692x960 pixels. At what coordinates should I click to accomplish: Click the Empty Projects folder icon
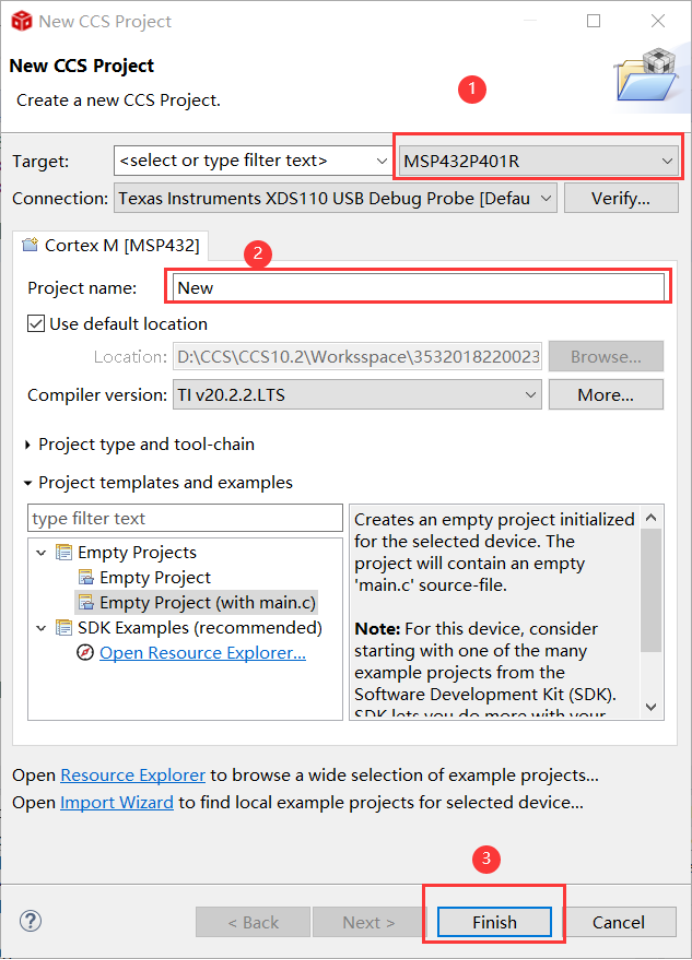point(64,552)
